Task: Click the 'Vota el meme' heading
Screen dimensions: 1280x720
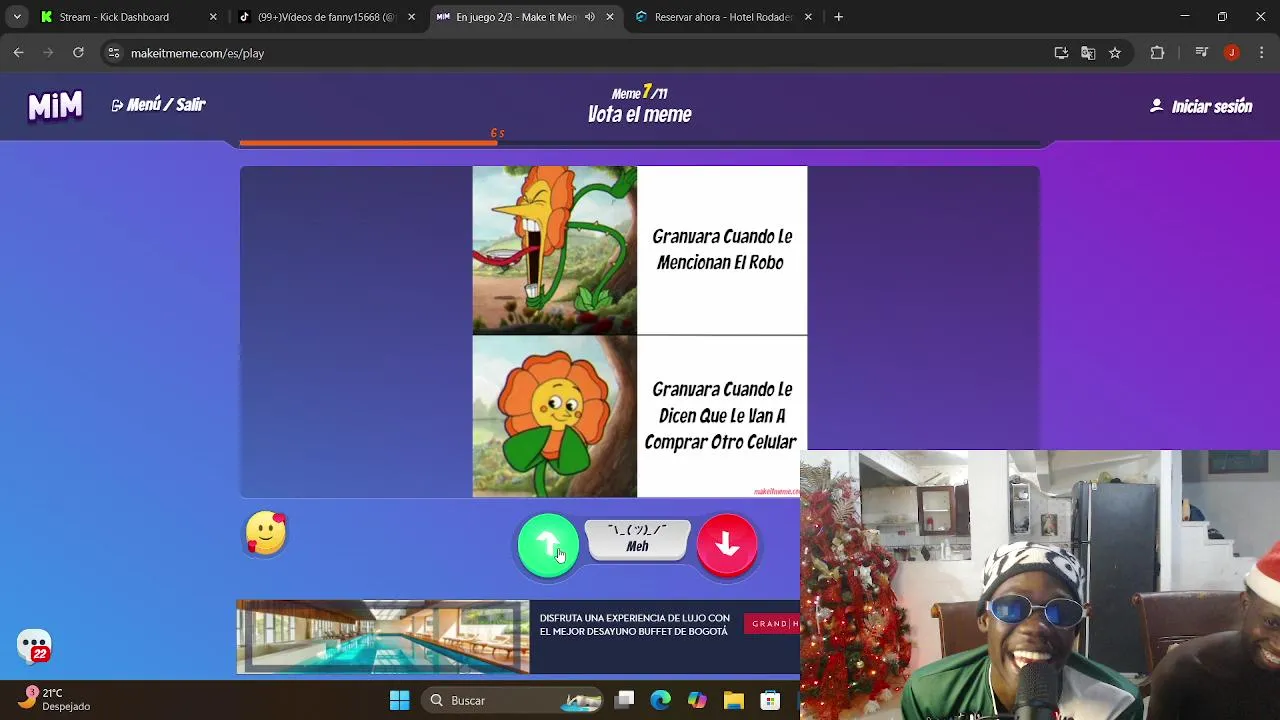Action: click(640, 115)
